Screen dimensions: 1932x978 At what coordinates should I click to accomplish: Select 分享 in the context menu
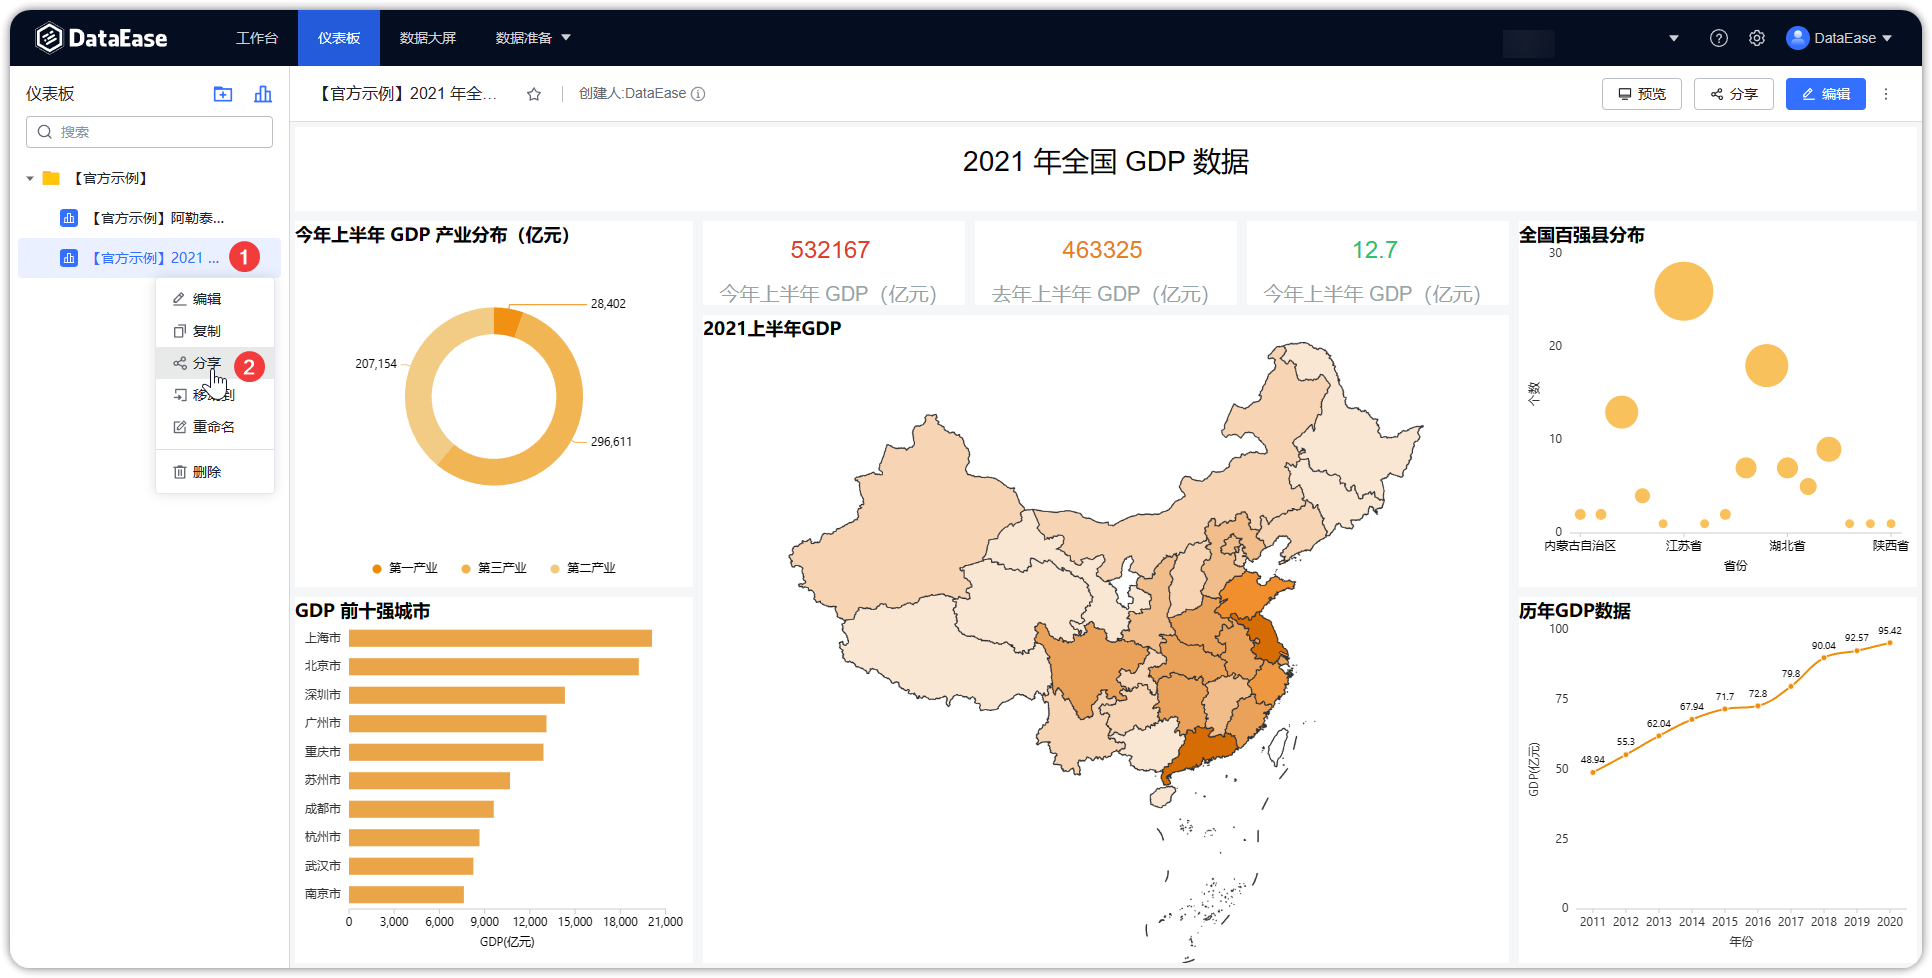(x=206, y=363)
